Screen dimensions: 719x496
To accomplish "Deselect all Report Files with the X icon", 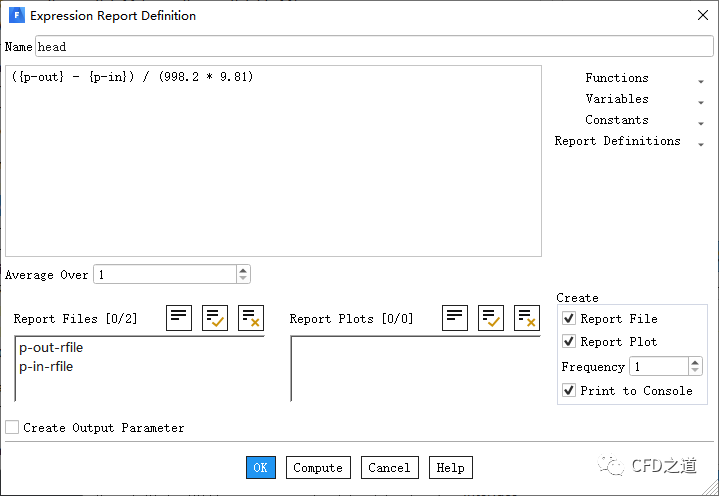I will (250, 318).
